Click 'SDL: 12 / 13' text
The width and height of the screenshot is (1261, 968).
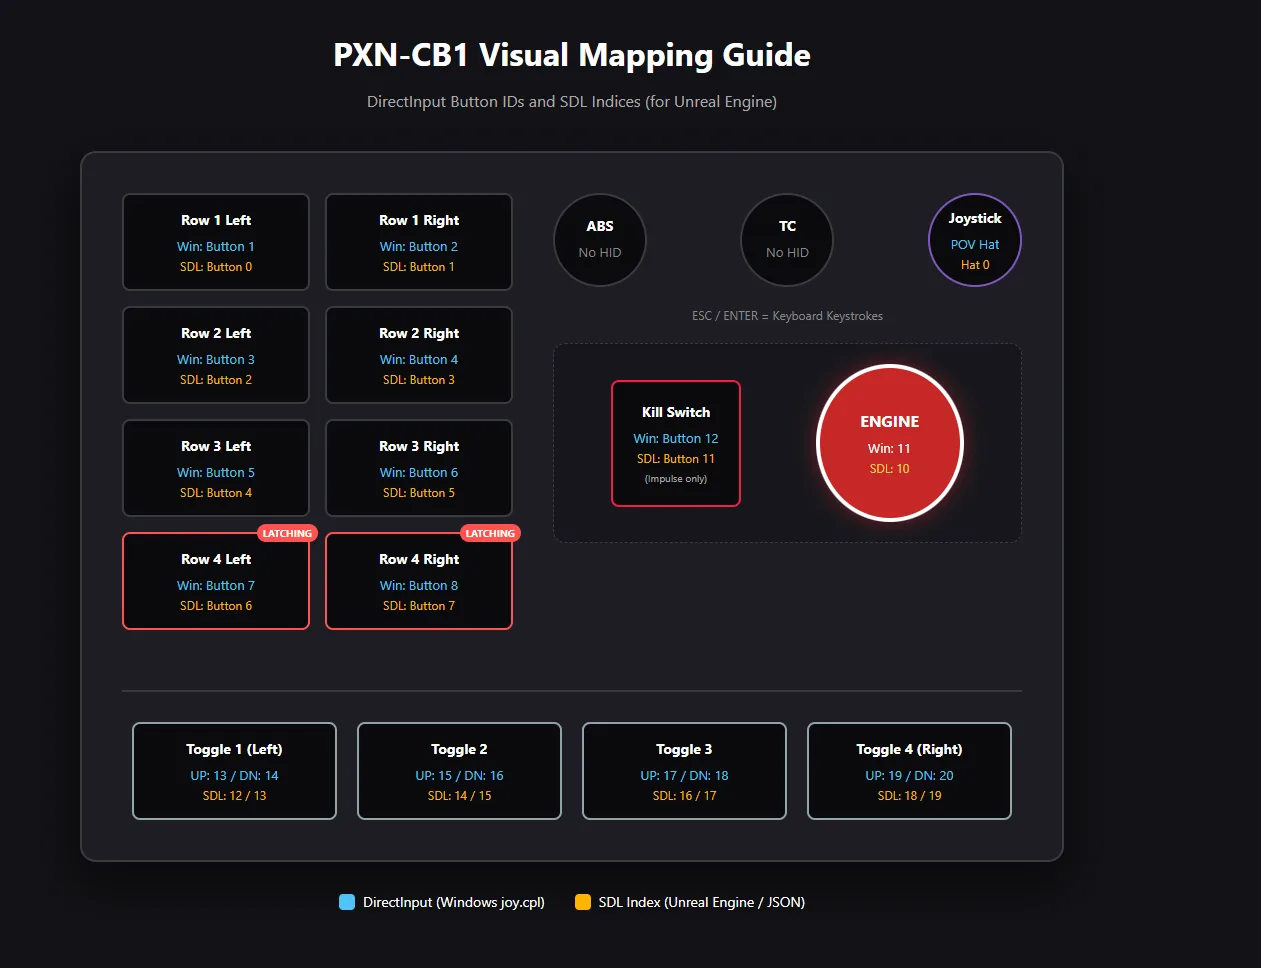pyautogui.click(x=234, y=796)
